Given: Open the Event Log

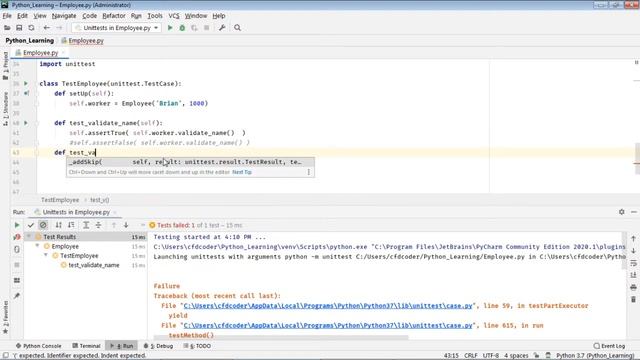Looking at the screenshot, I should click(x=610, y=346).
